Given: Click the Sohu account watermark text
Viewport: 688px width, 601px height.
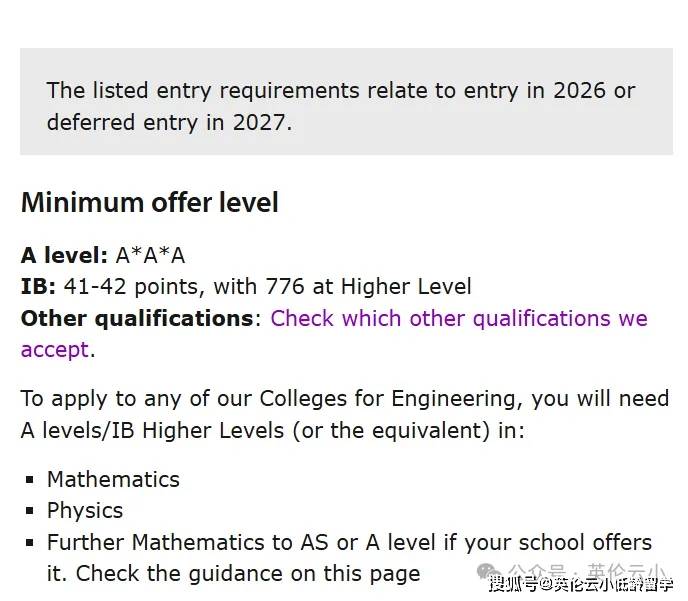Looking at the screenshot, I should [581, 585].
